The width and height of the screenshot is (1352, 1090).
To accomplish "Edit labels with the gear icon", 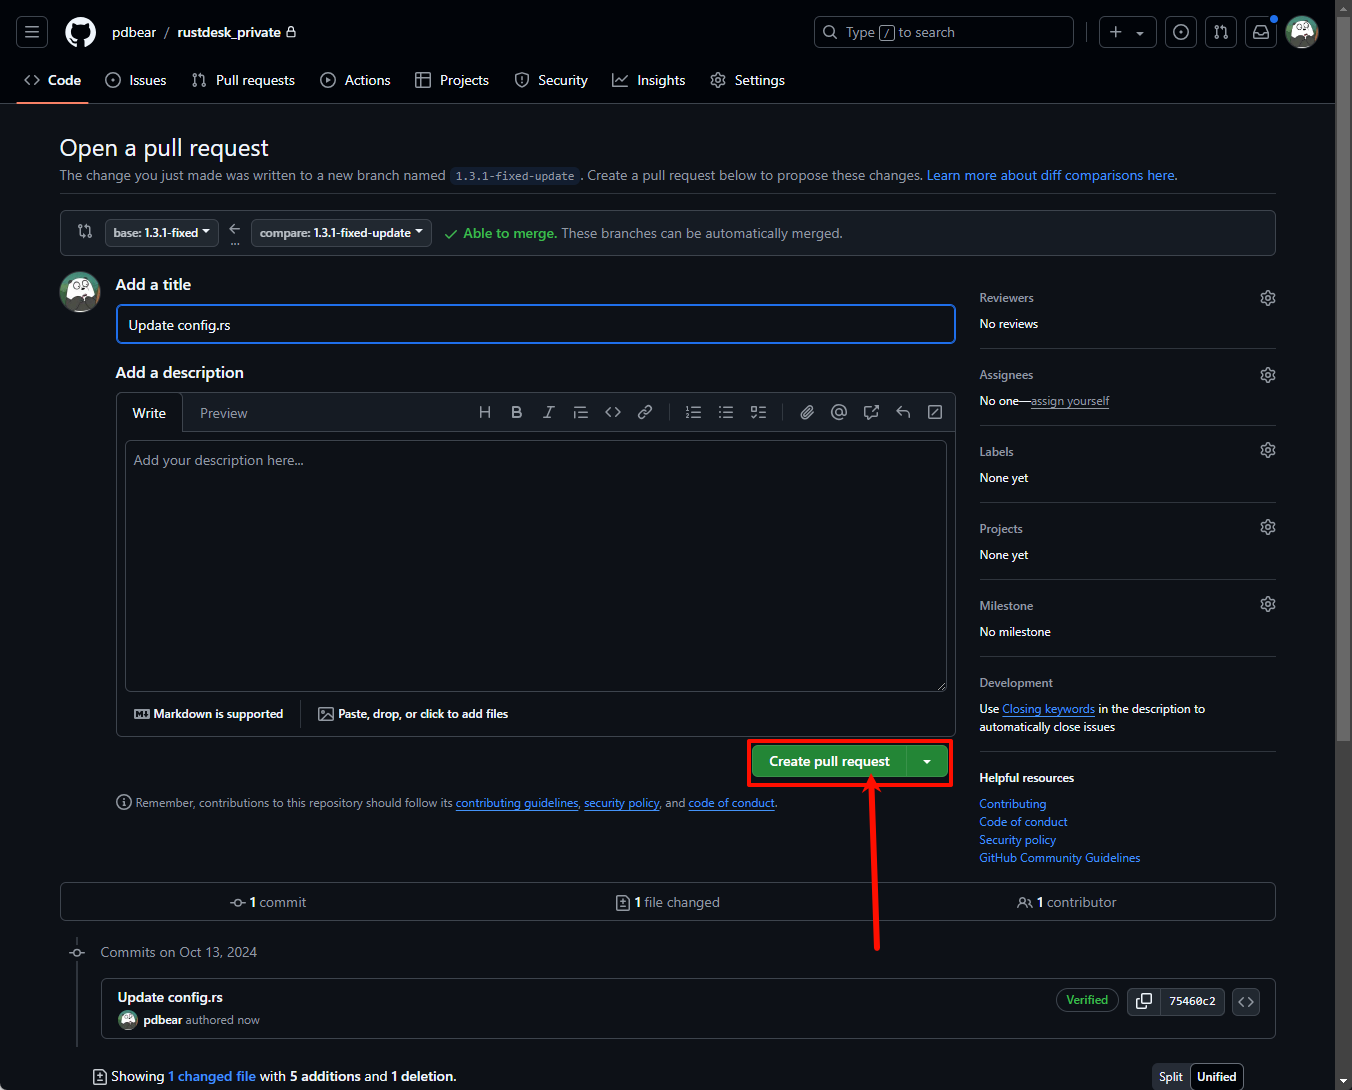I will (x=1268, y=450).
